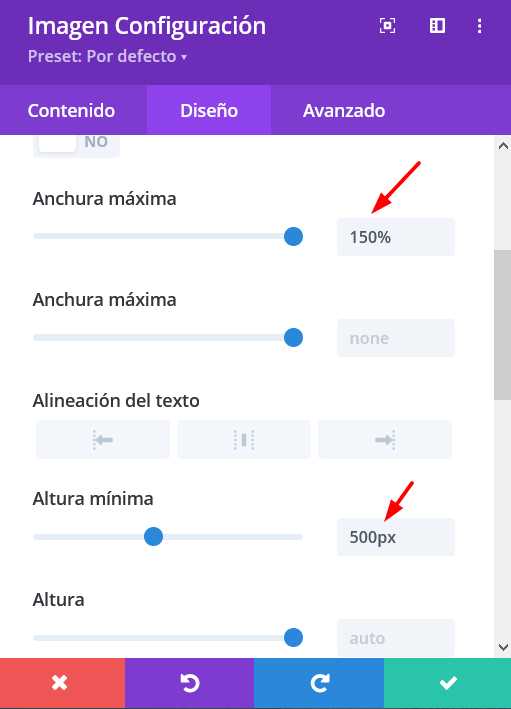Align text center icon
Image resolution: width=511 pixels, height=709 pixels.
click(244, 440)
